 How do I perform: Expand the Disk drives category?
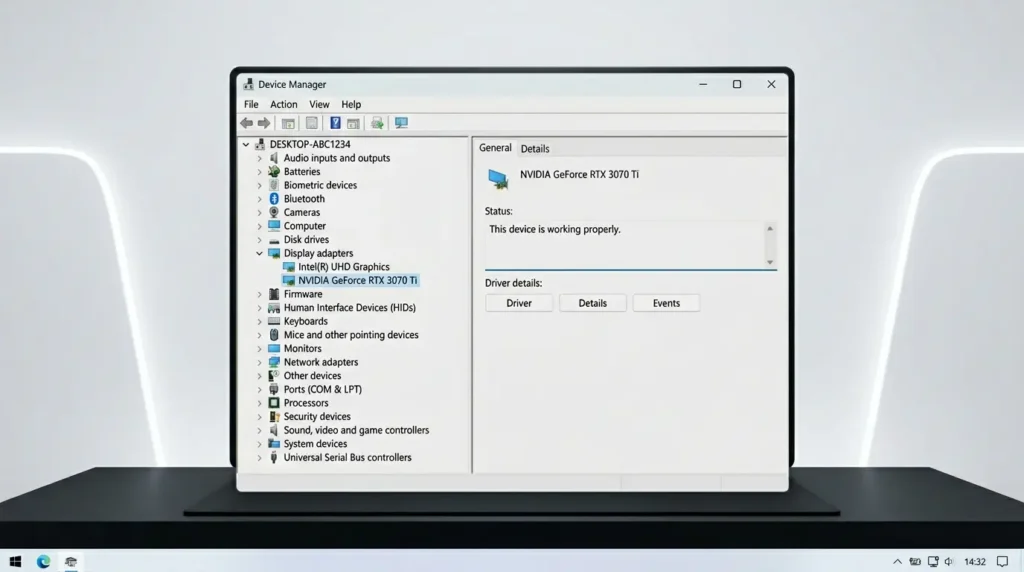[x=259, y=240]
